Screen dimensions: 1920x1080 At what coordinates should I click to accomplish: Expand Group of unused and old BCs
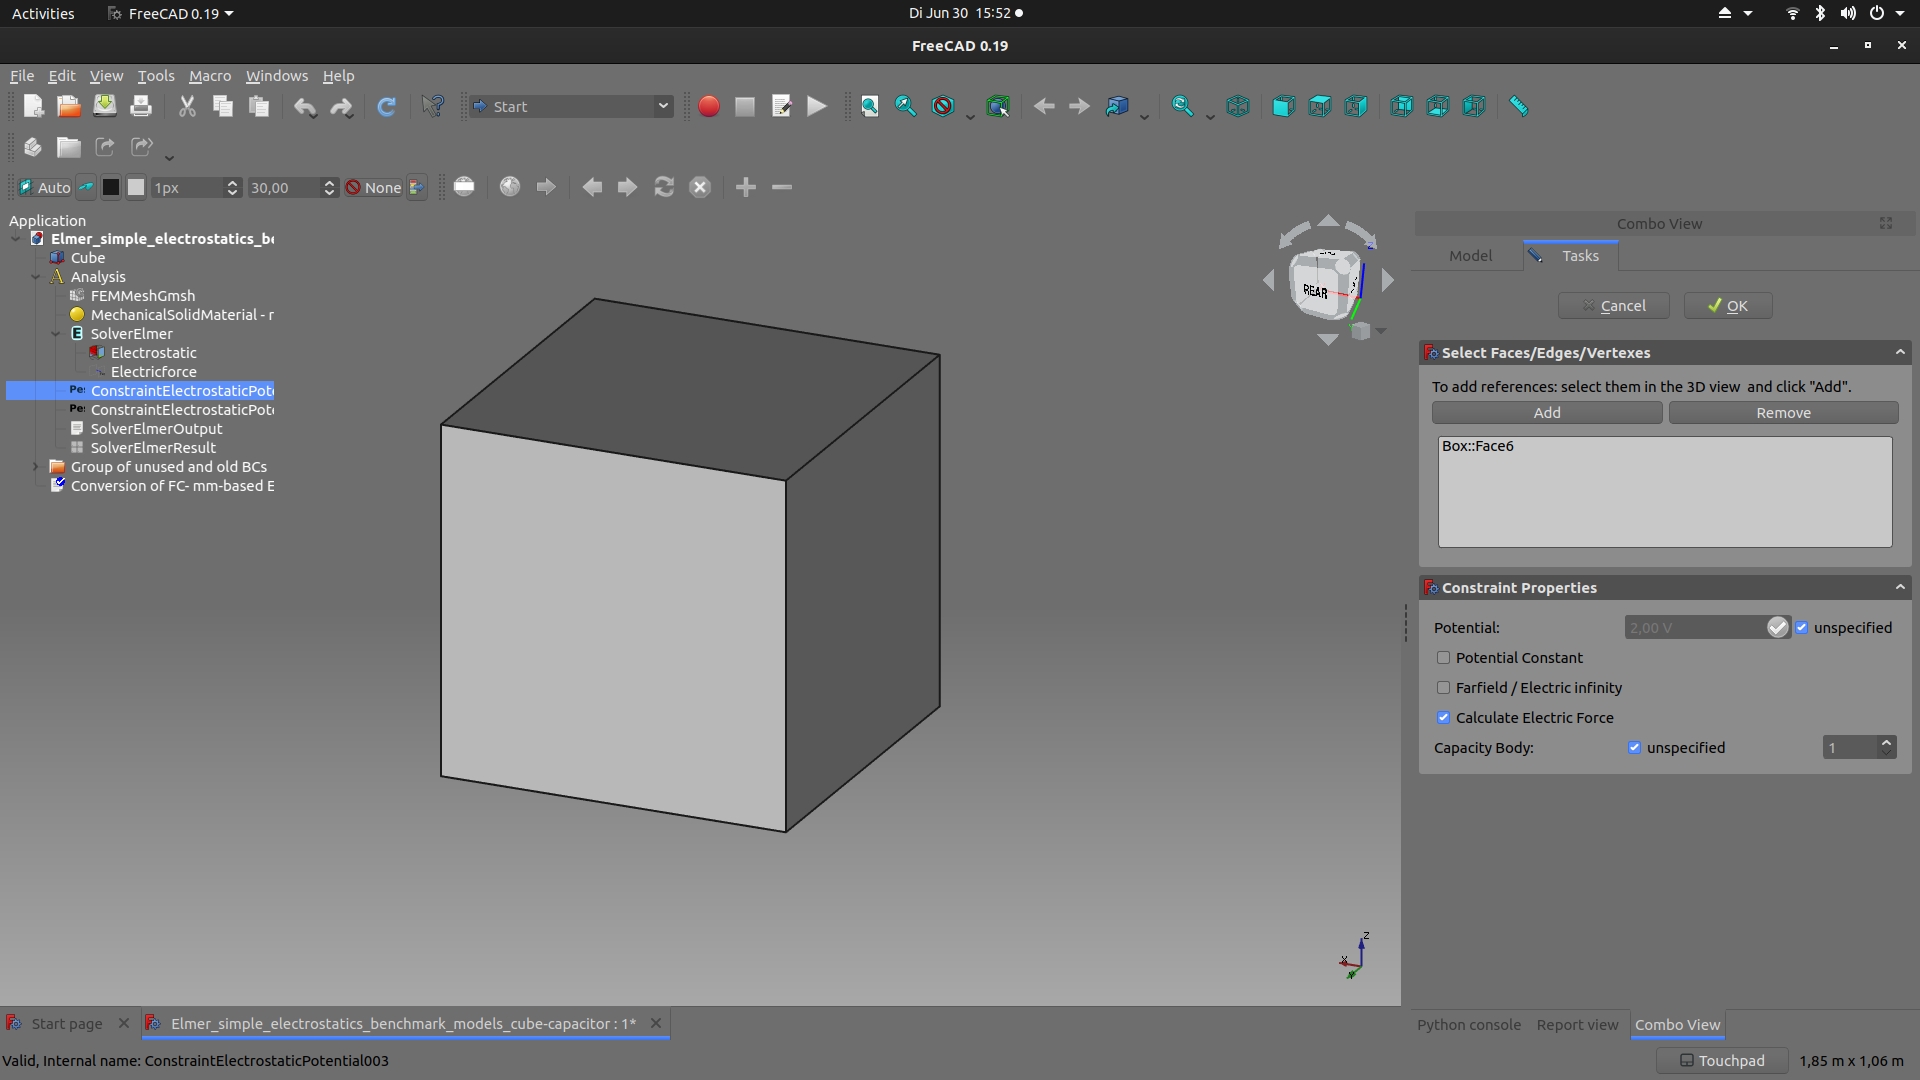[x=36, y=467]
